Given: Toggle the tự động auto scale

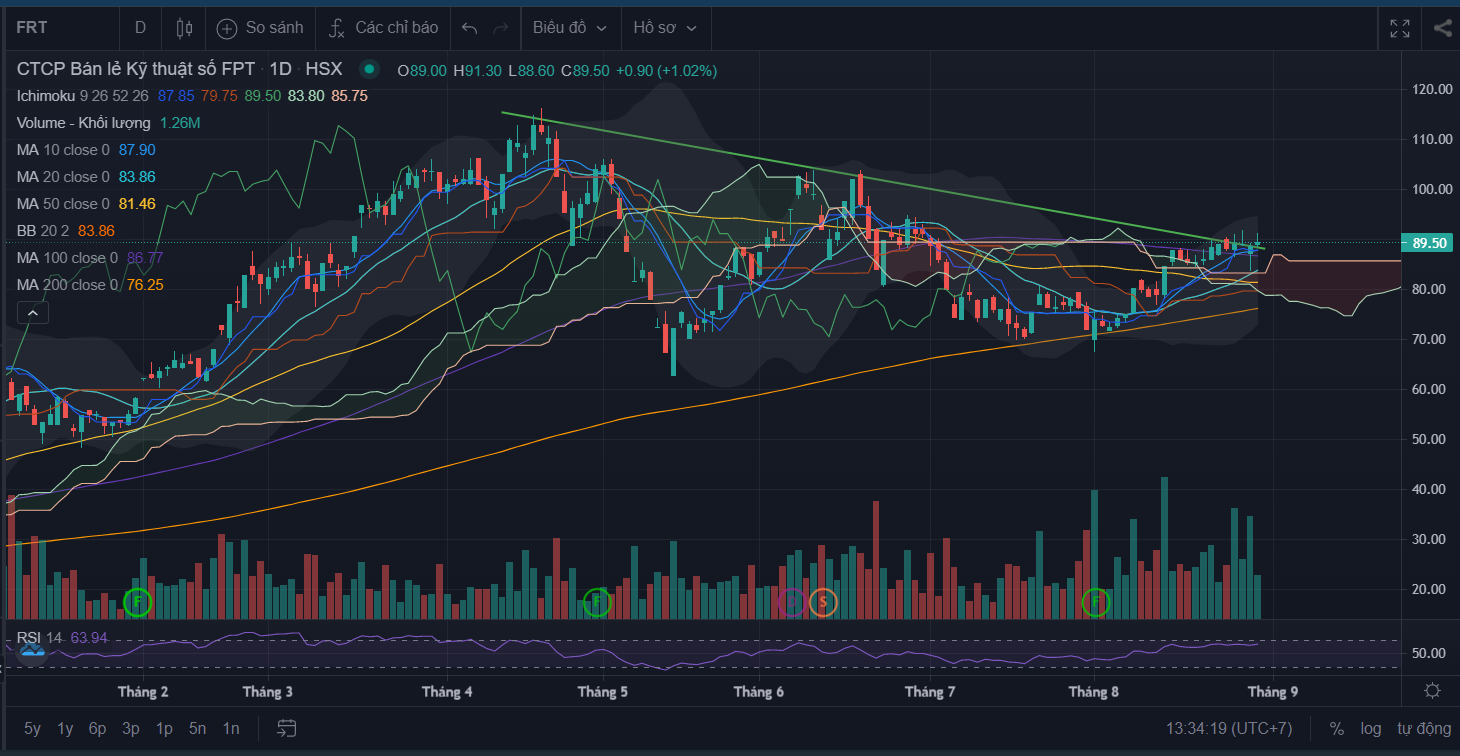Looking at the screenshot, I should pyautogui.click(x=1423, y=729).
